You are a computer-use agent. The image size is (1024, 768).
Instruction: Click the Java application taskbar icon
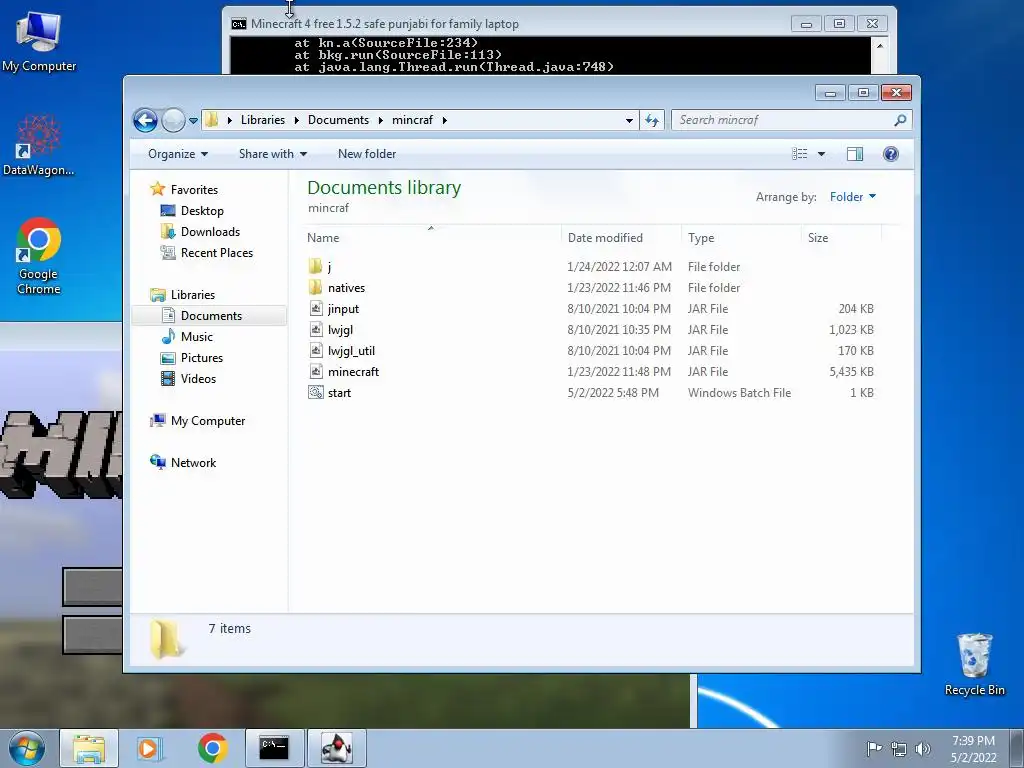click(x=336, y=748)
